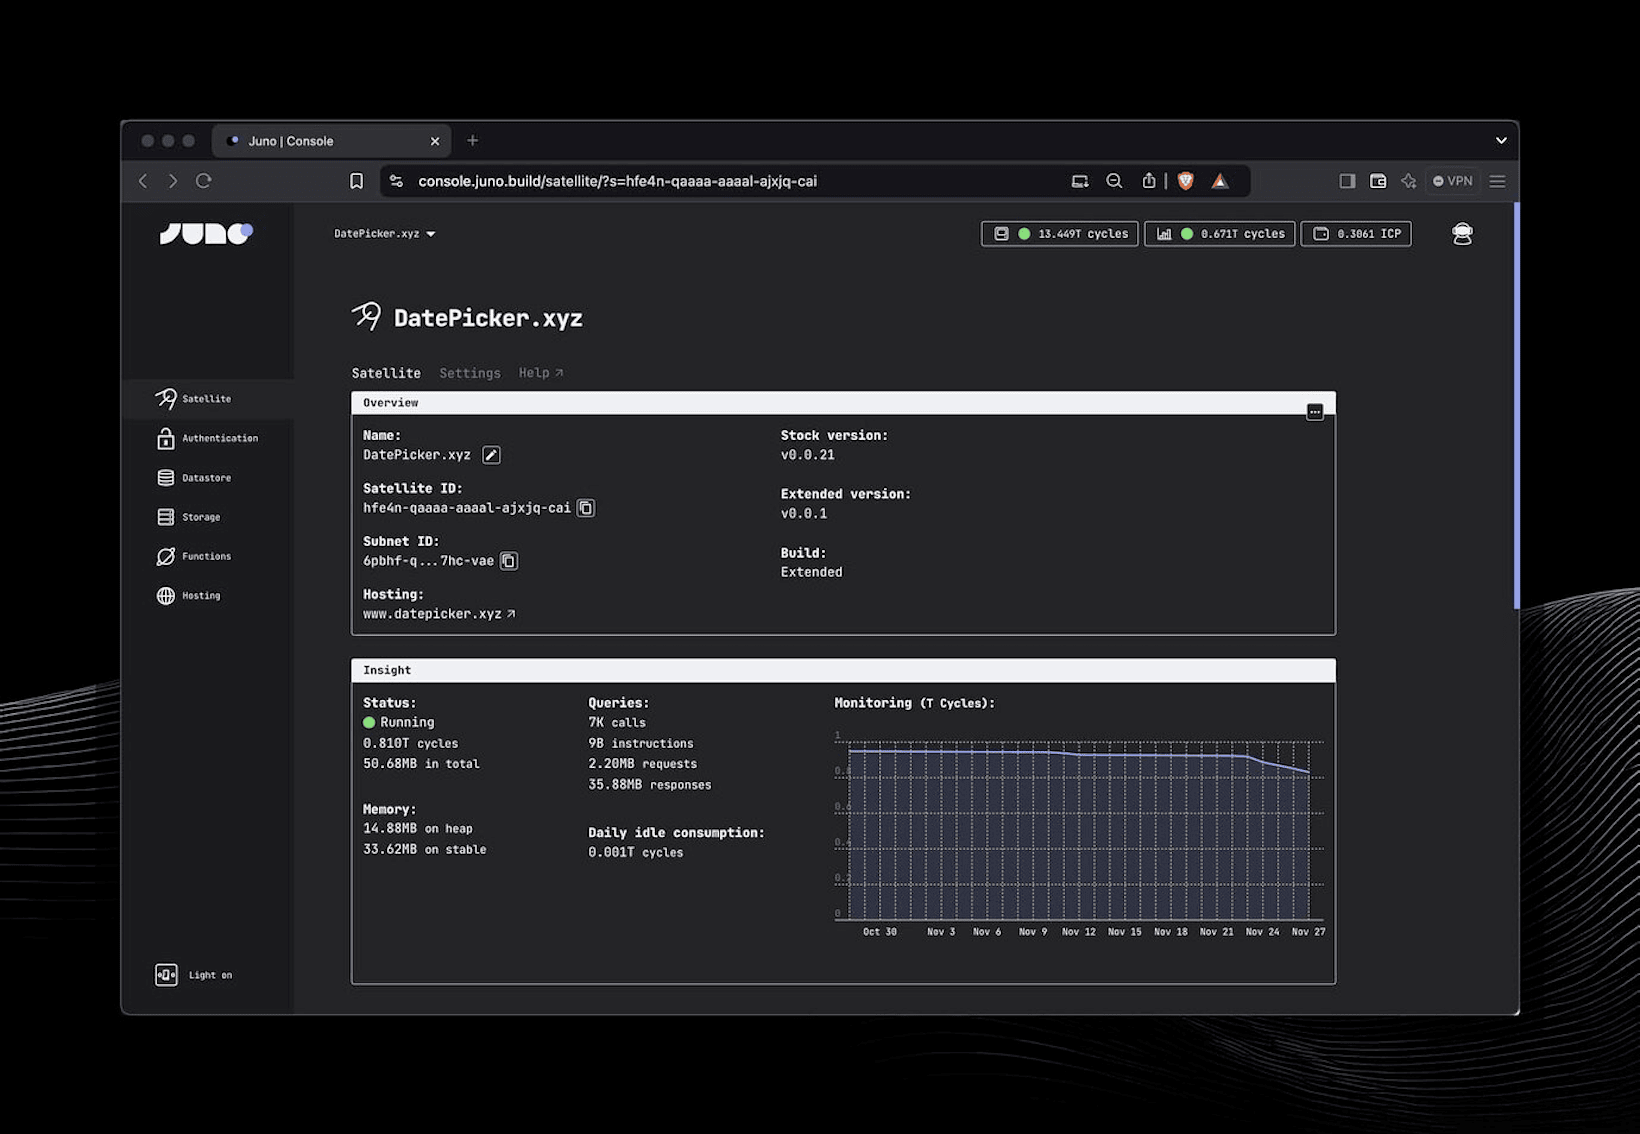This screenshot has height=1134, width=1640.
Task: Select Authentication in the sidebar
Action: click(x=218, y=438)
